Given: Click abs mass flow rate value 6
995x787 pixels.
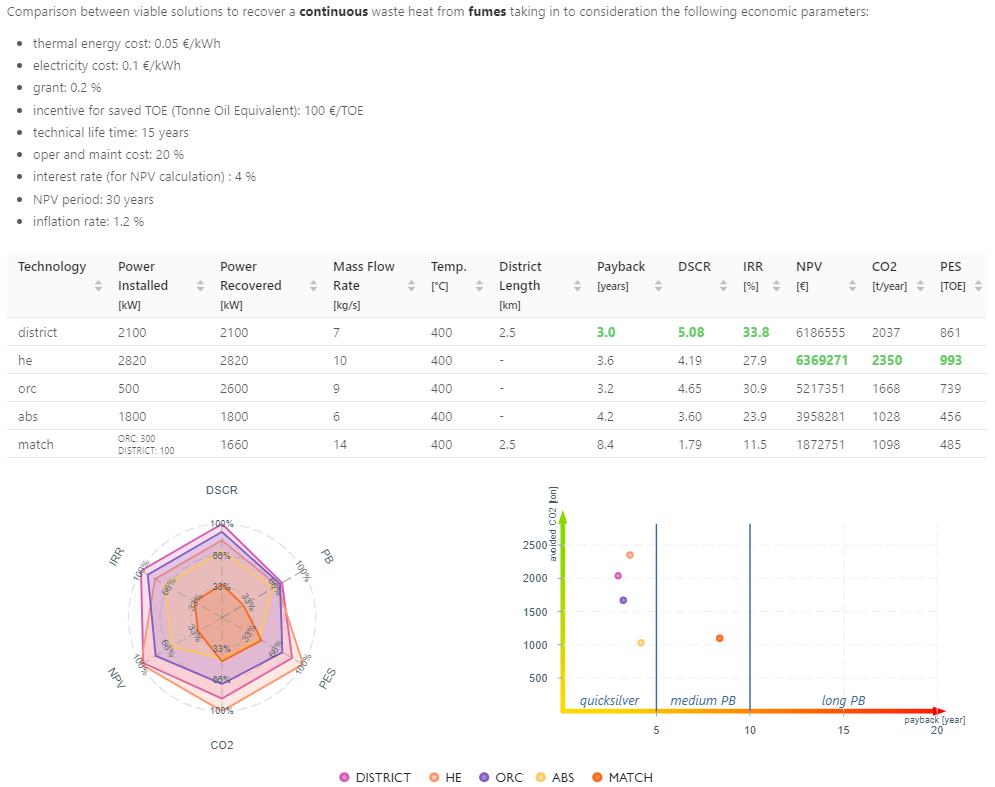Looking at the screenshot, I should pos(336,416).
